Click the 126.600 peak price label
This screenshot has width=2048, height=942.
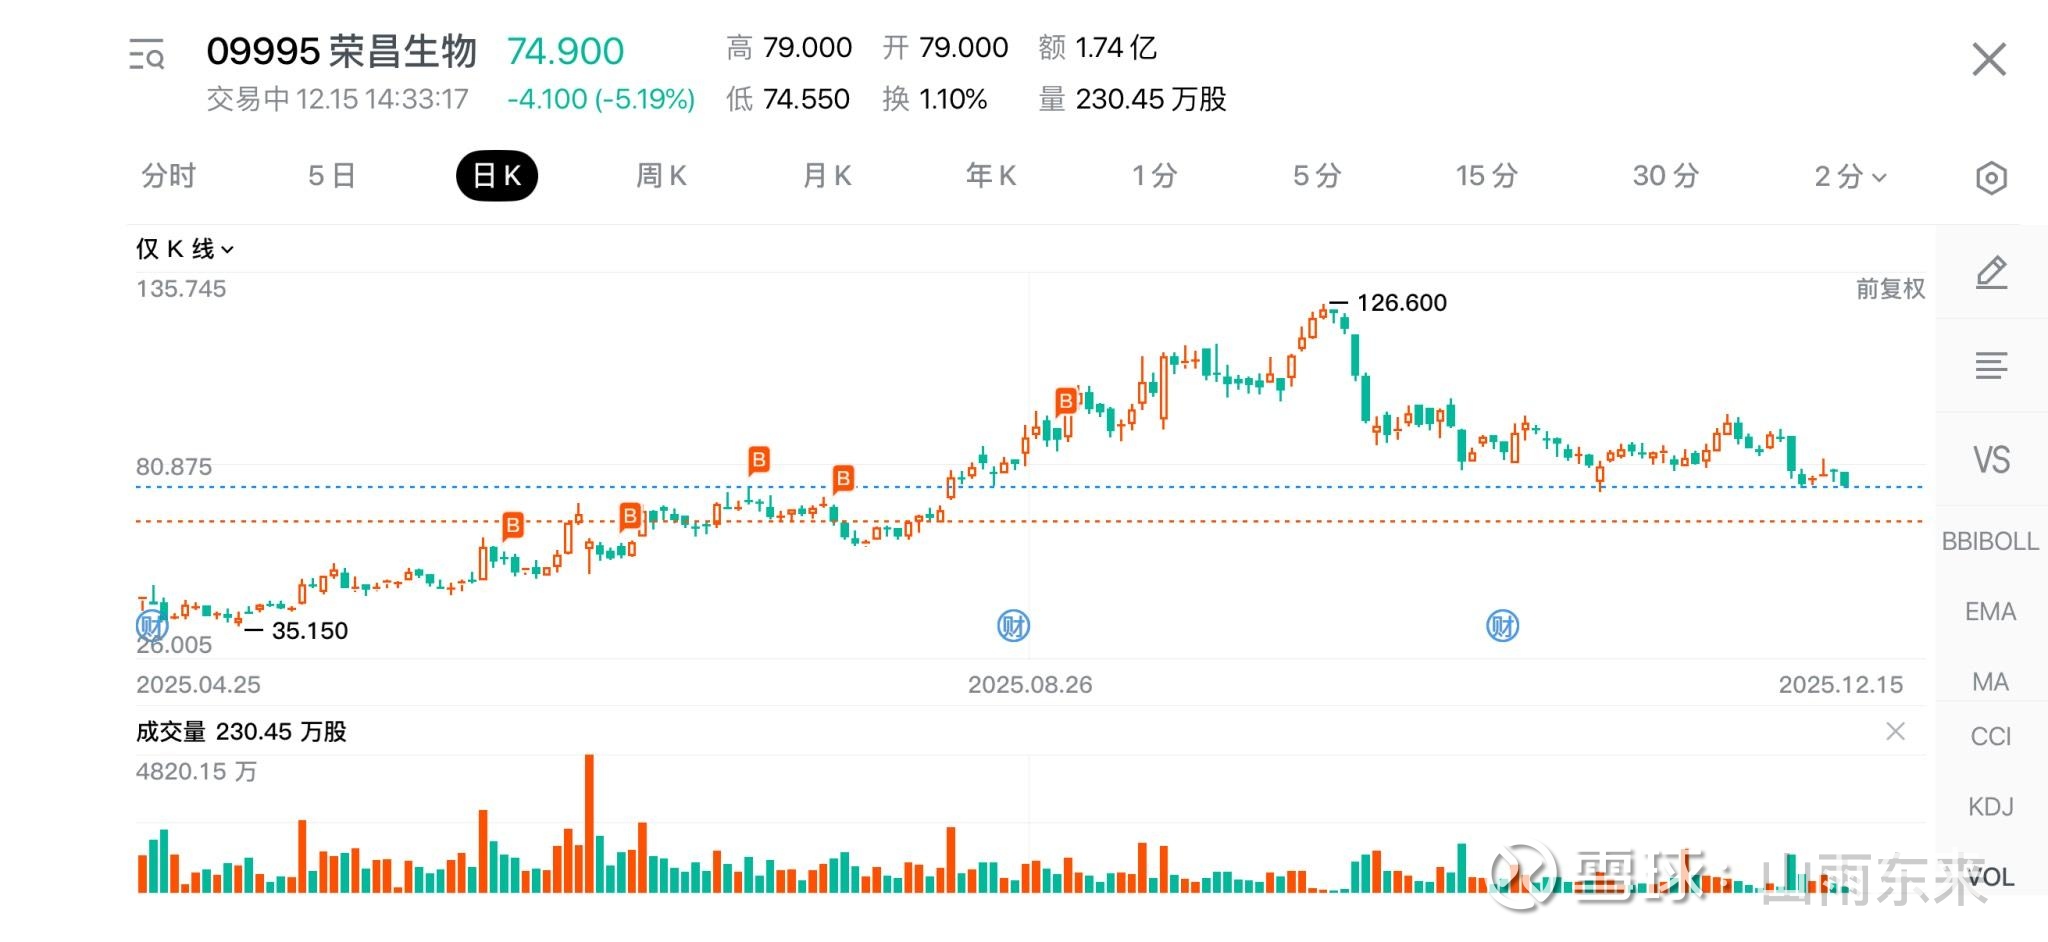click(1401, 303)
